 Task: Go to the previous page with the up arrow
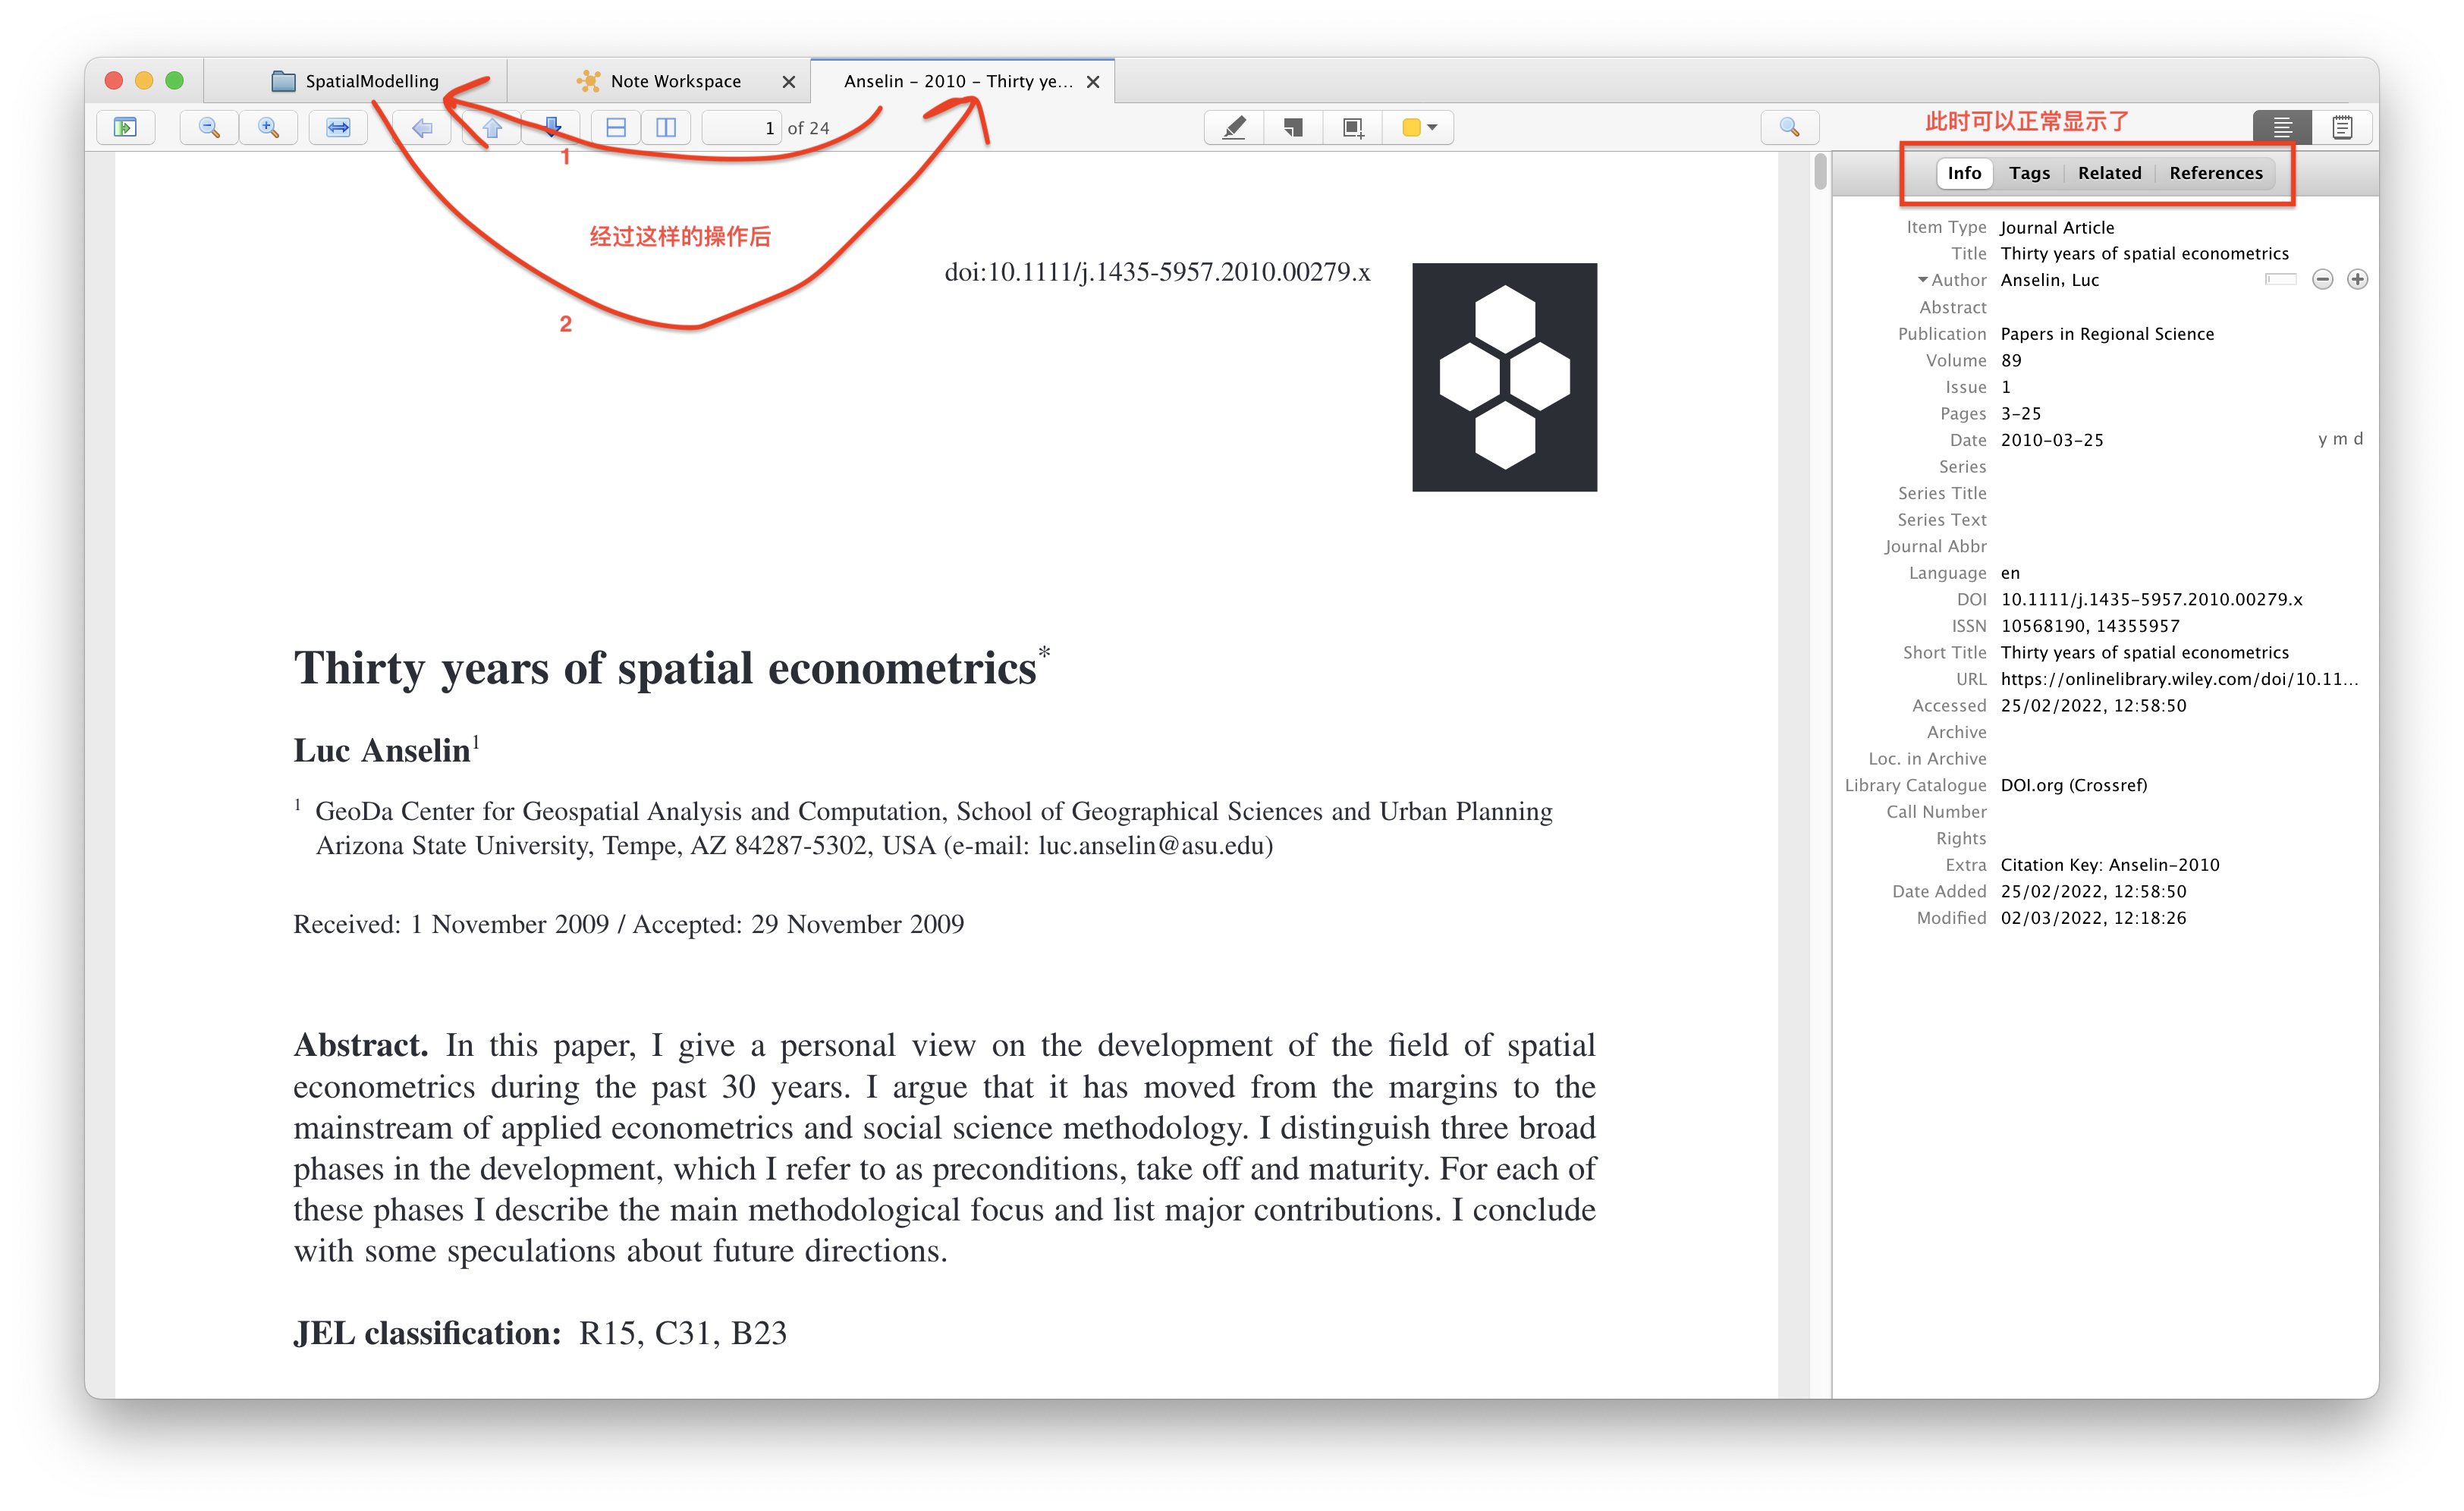pyautogui.click(x=492, y=127)
